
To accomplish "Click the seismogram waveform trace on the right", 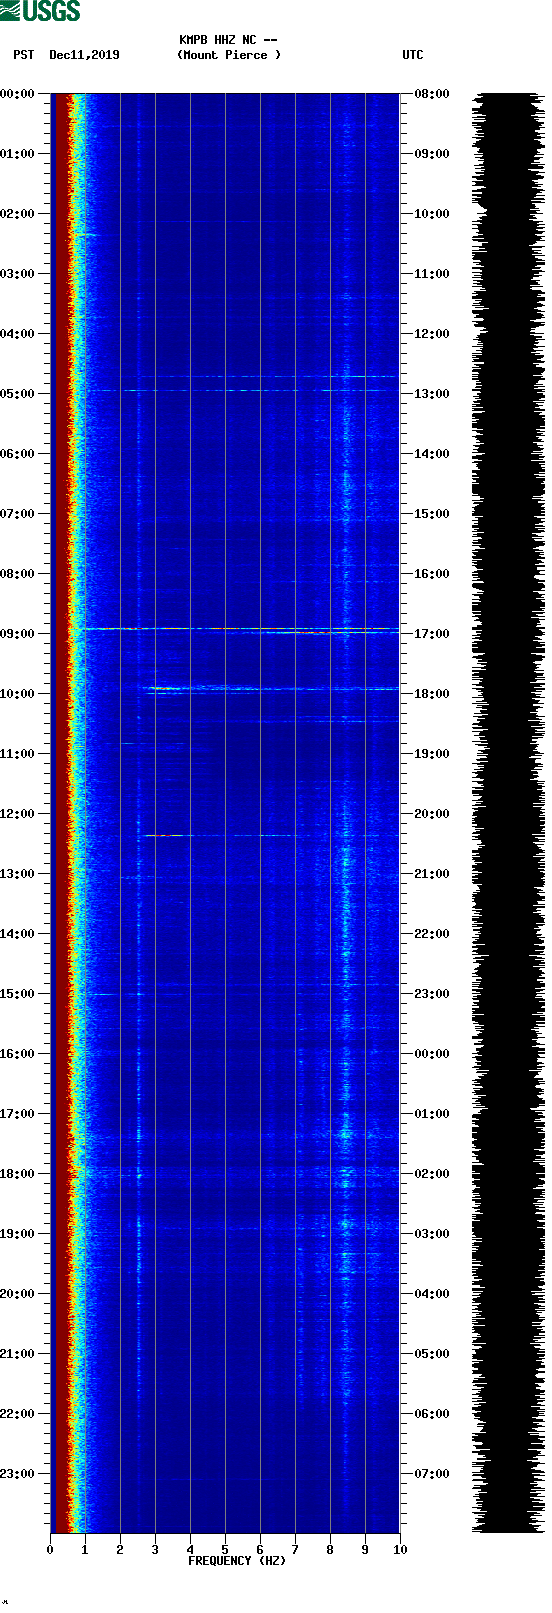I will (509, 813).
